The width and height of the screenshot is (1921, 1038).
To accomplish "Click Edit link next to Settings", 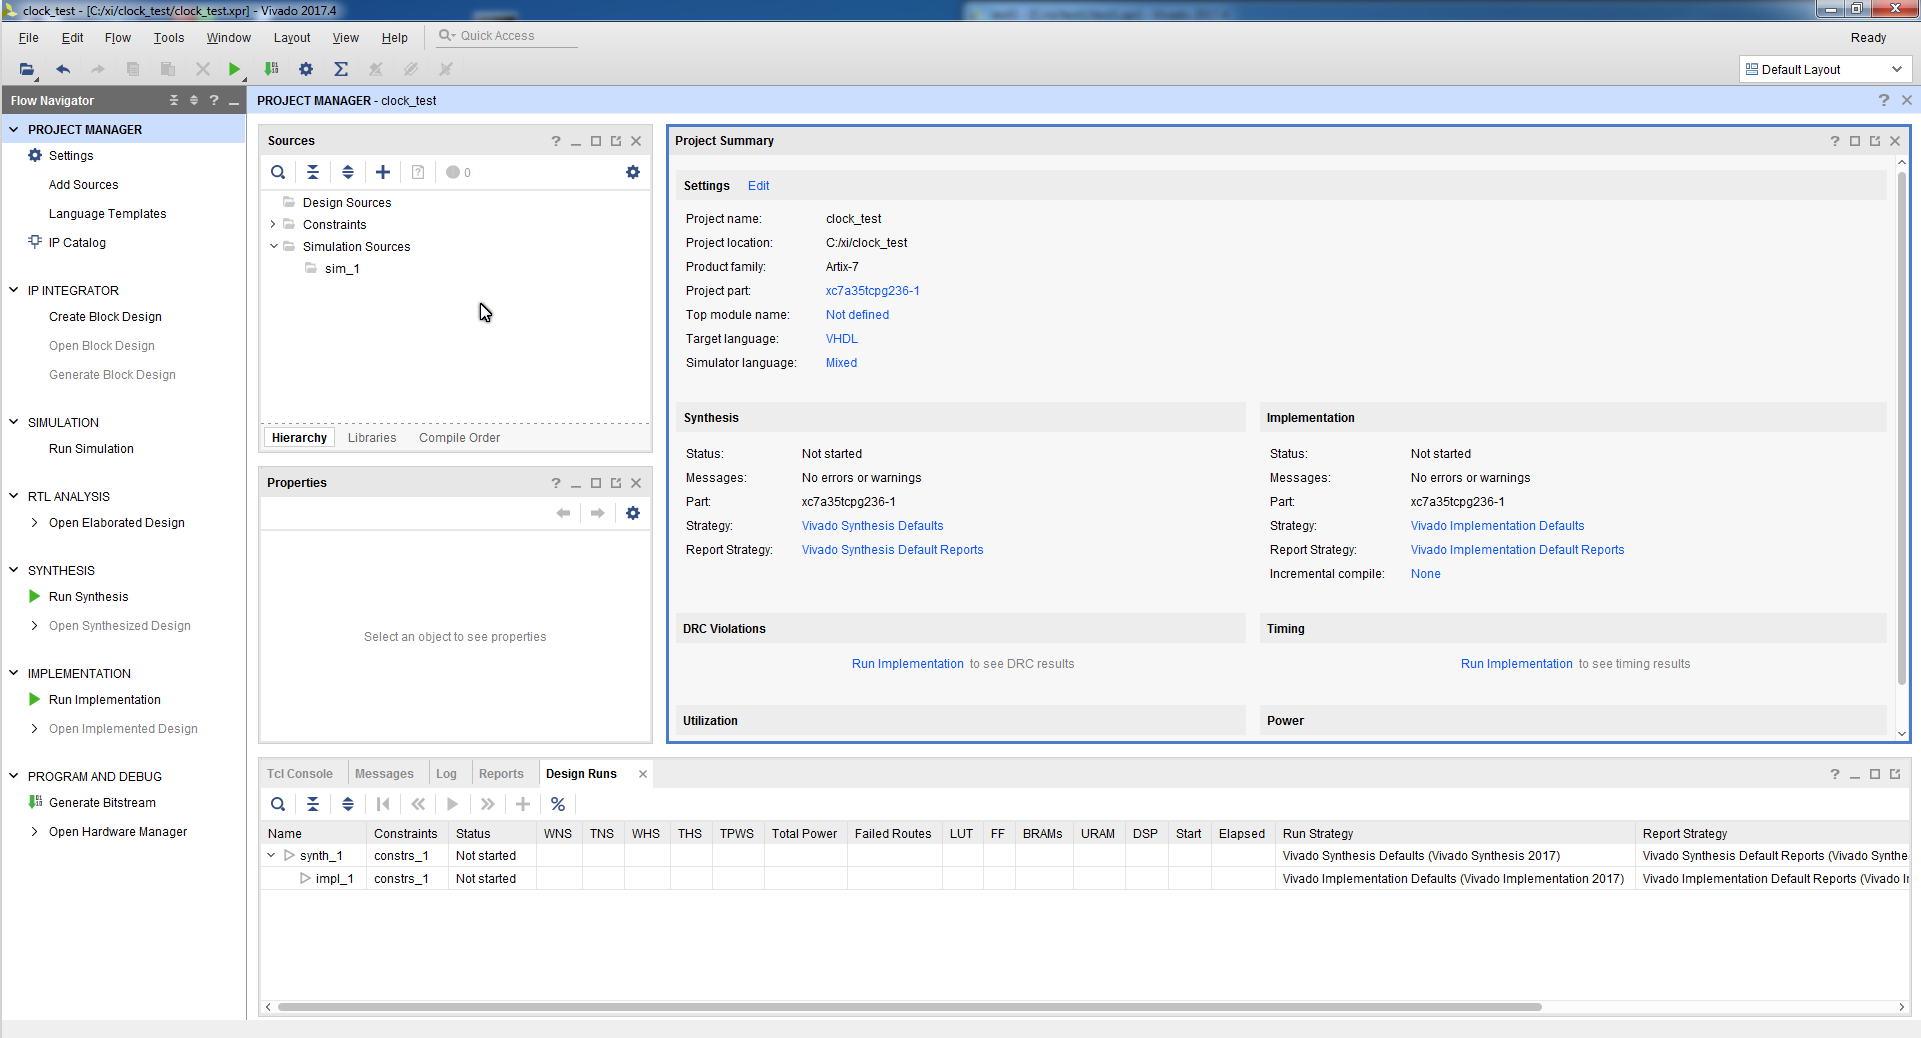I will [758, 186].
